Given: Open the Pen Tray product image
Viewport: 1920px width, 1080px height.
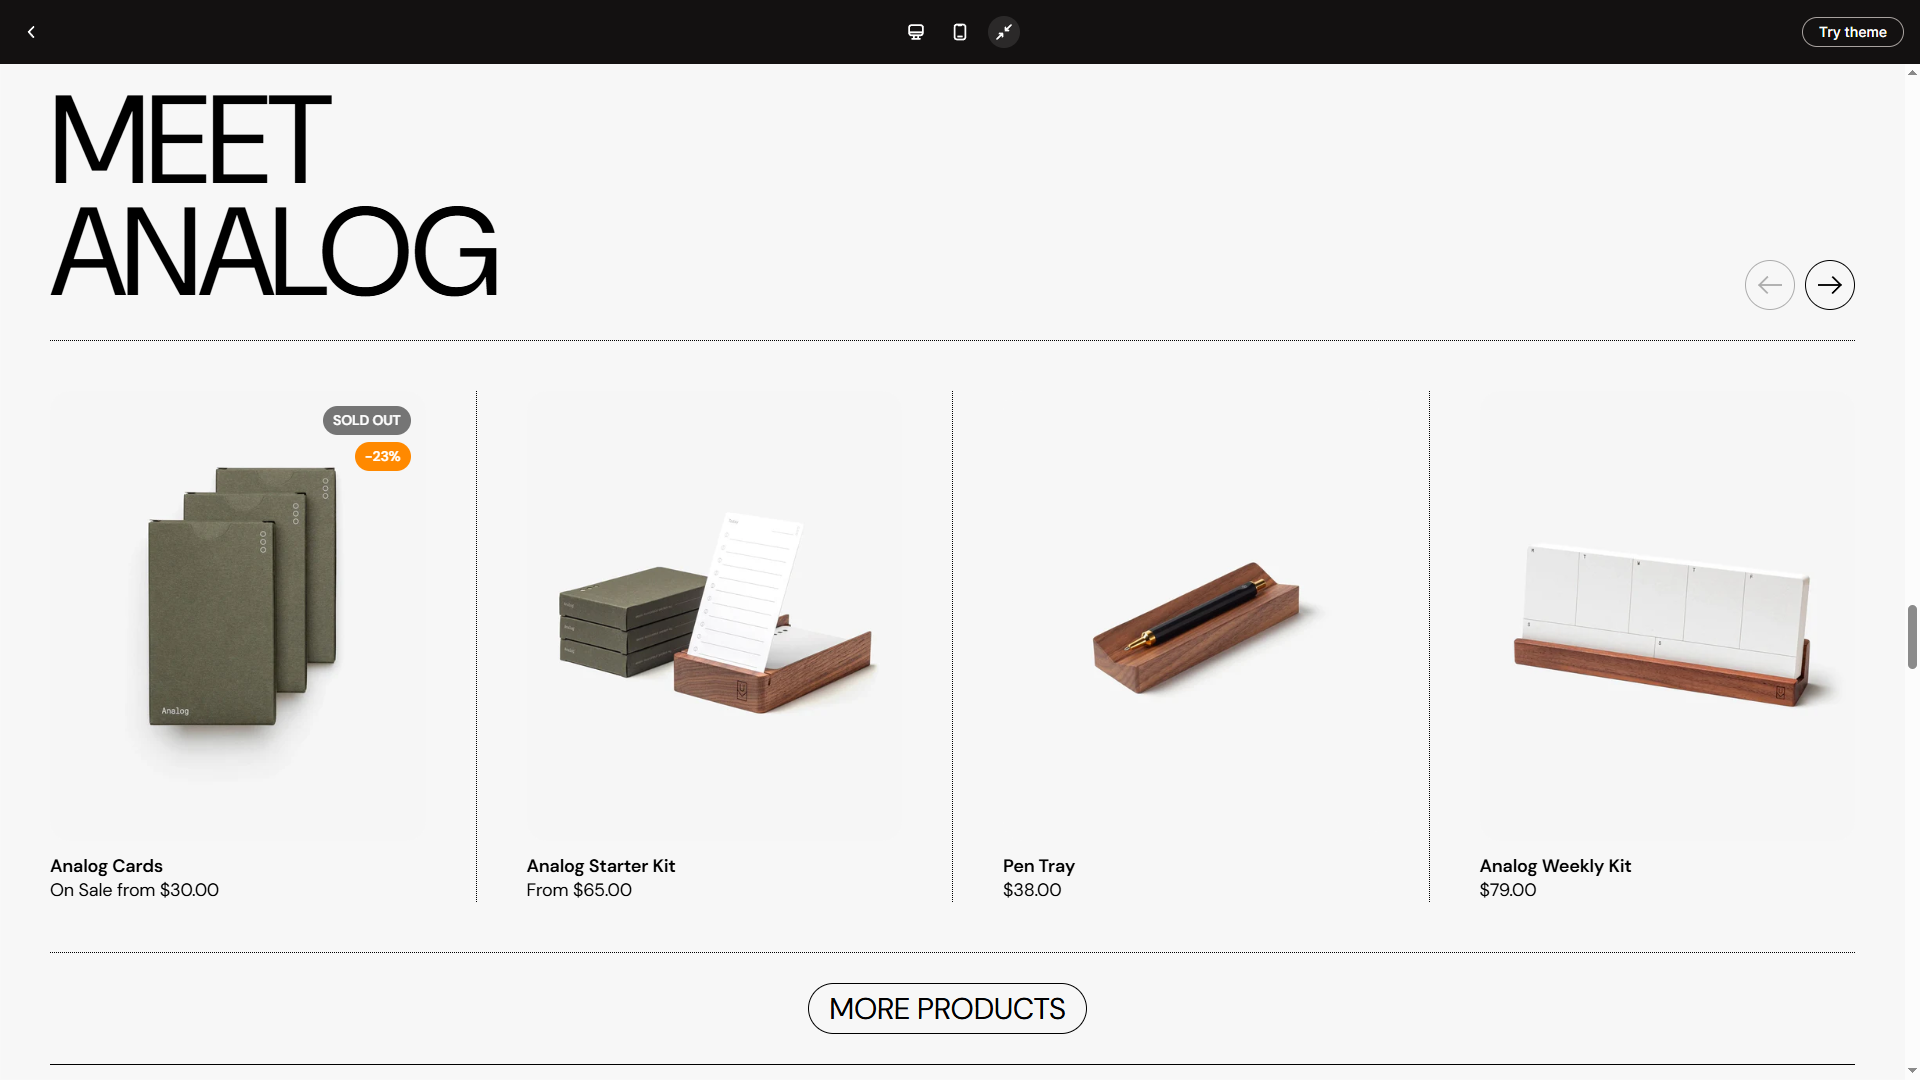Looking at the screenshot, I should (x=1190, y=613).
